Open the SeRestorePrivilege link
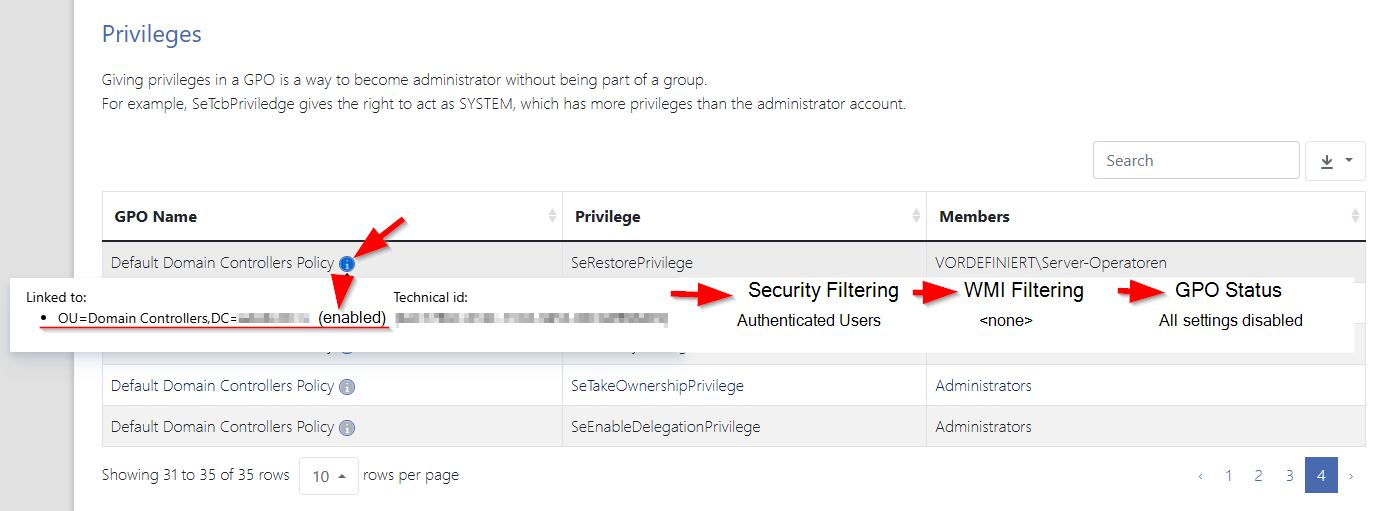Screen dimensions: 1381x511 (x=631, y=263)
